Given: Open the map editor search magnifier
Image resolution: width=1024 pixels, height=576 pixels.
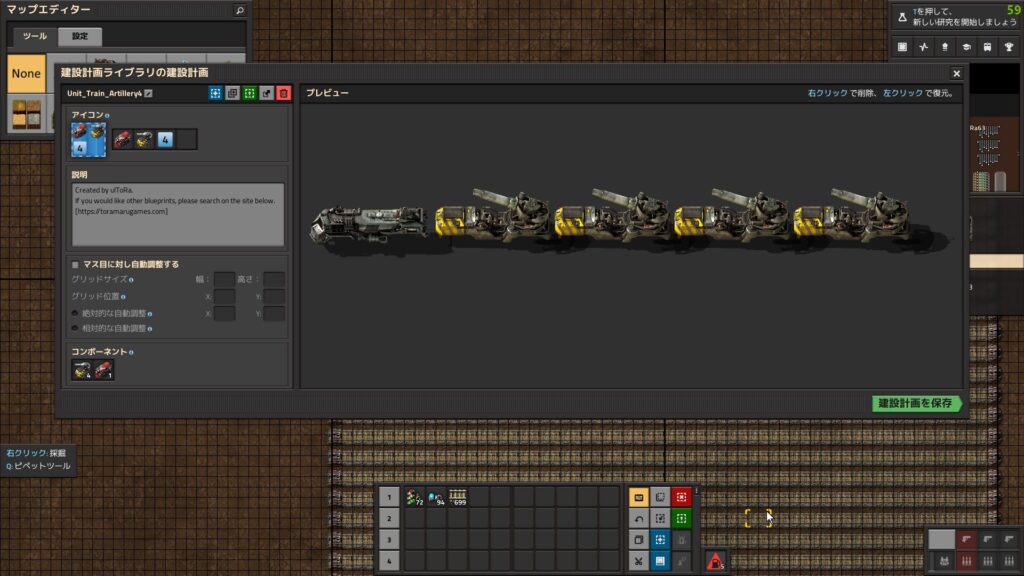Looking at the screenshot, I should [x=240, y=10].
